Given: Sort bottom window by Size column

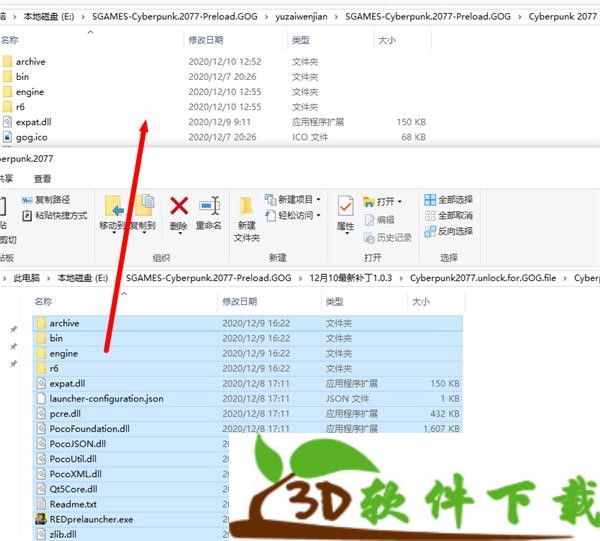Looking at the screenshot, I should (x=421, y=301).
